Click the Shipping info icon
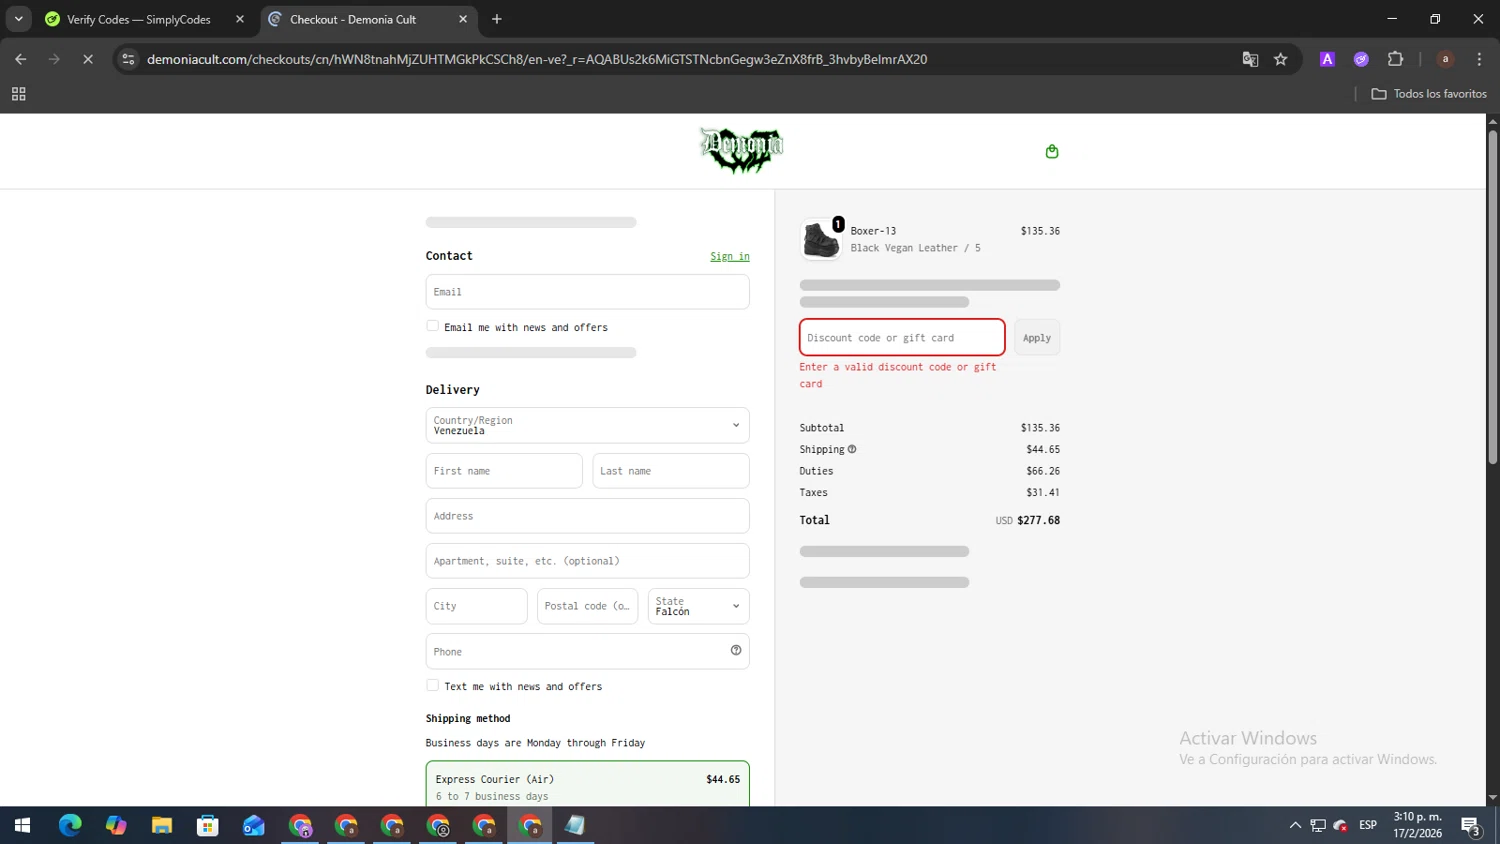Image resolution: width=1500 pixels, height=844 pixels. coord(852,449)
